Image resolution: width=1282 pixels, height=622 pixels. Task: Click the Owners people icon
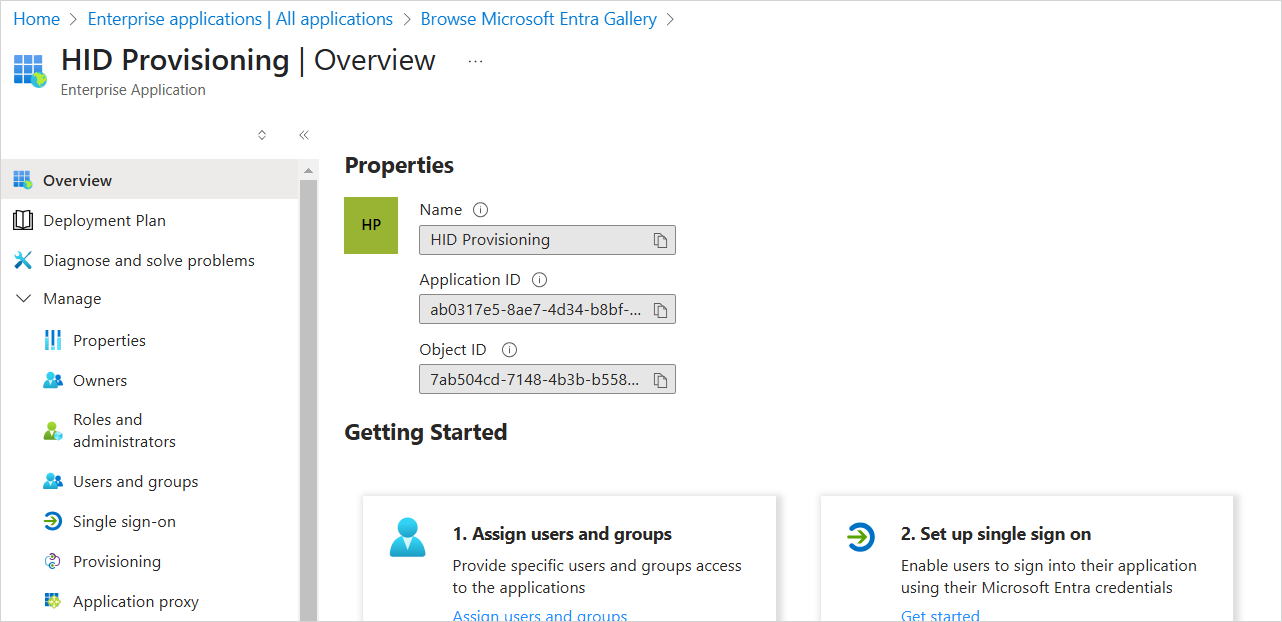(x=53, y=380)
